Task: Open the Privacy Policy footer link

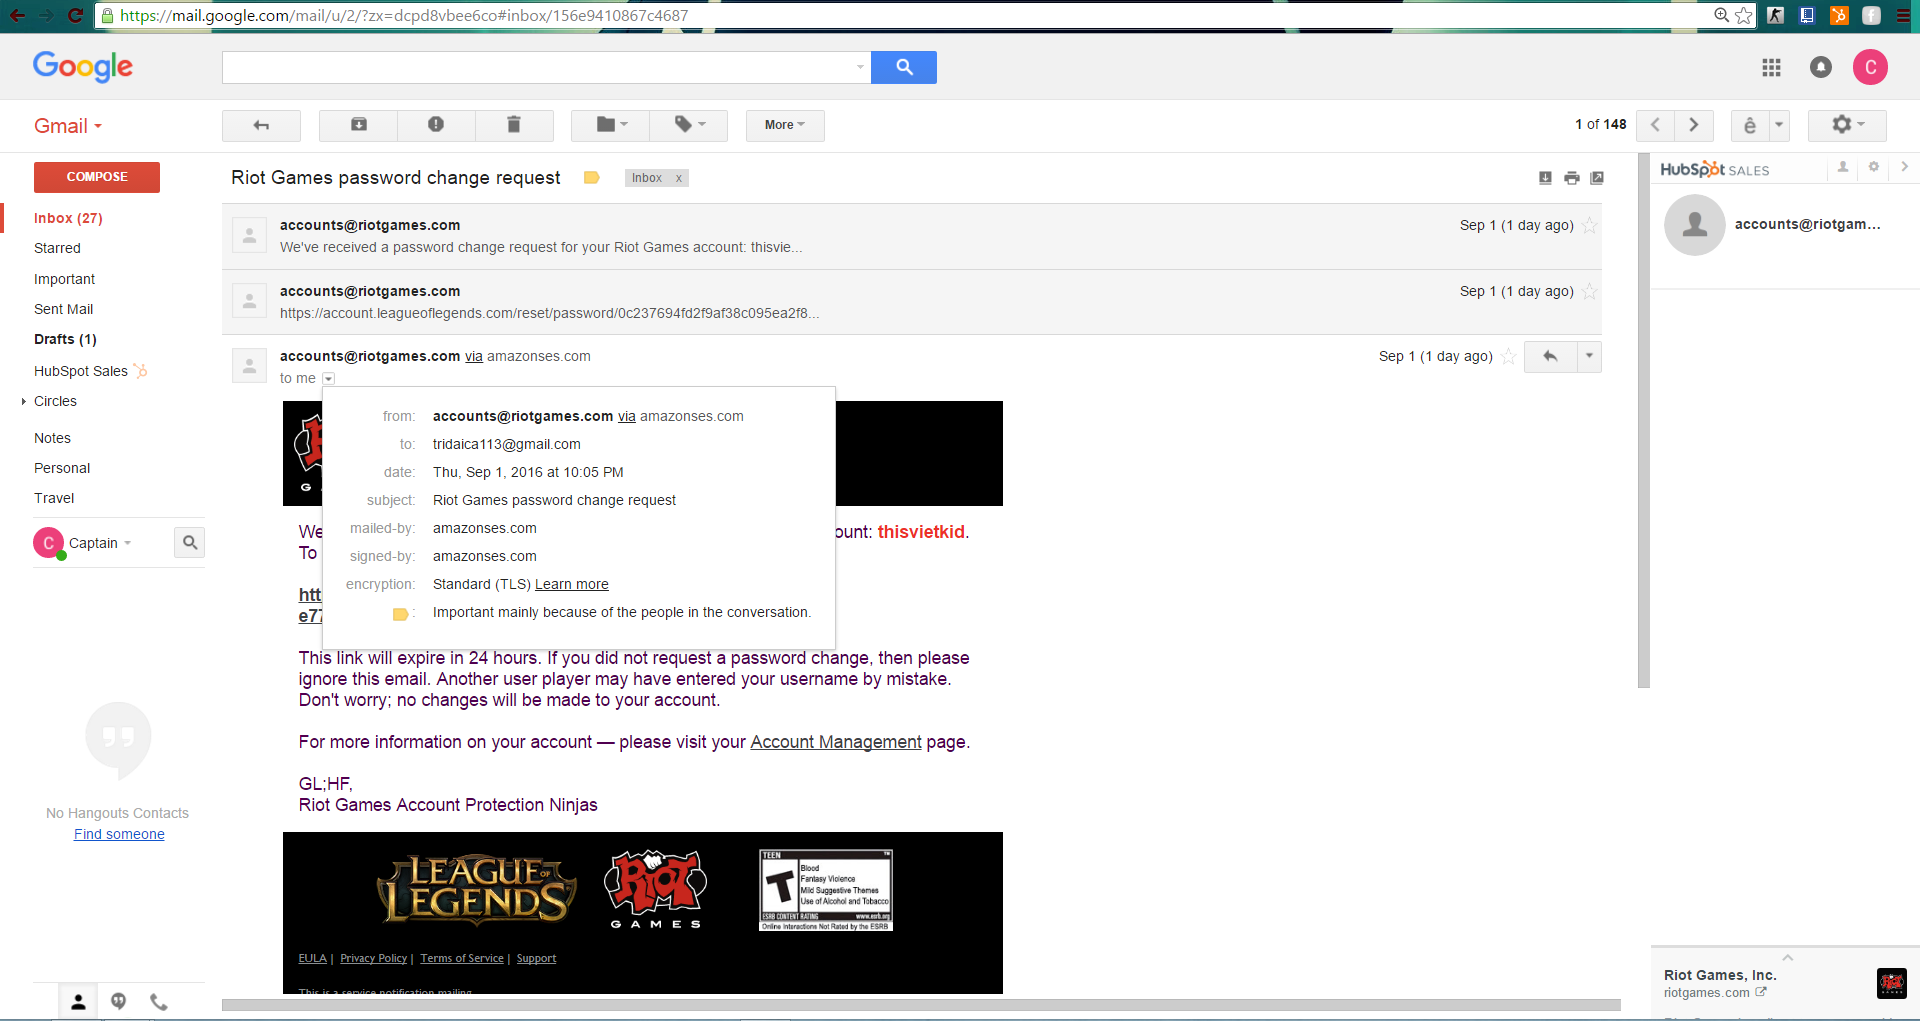Action: pyautogui.click(x=373, y=958)
